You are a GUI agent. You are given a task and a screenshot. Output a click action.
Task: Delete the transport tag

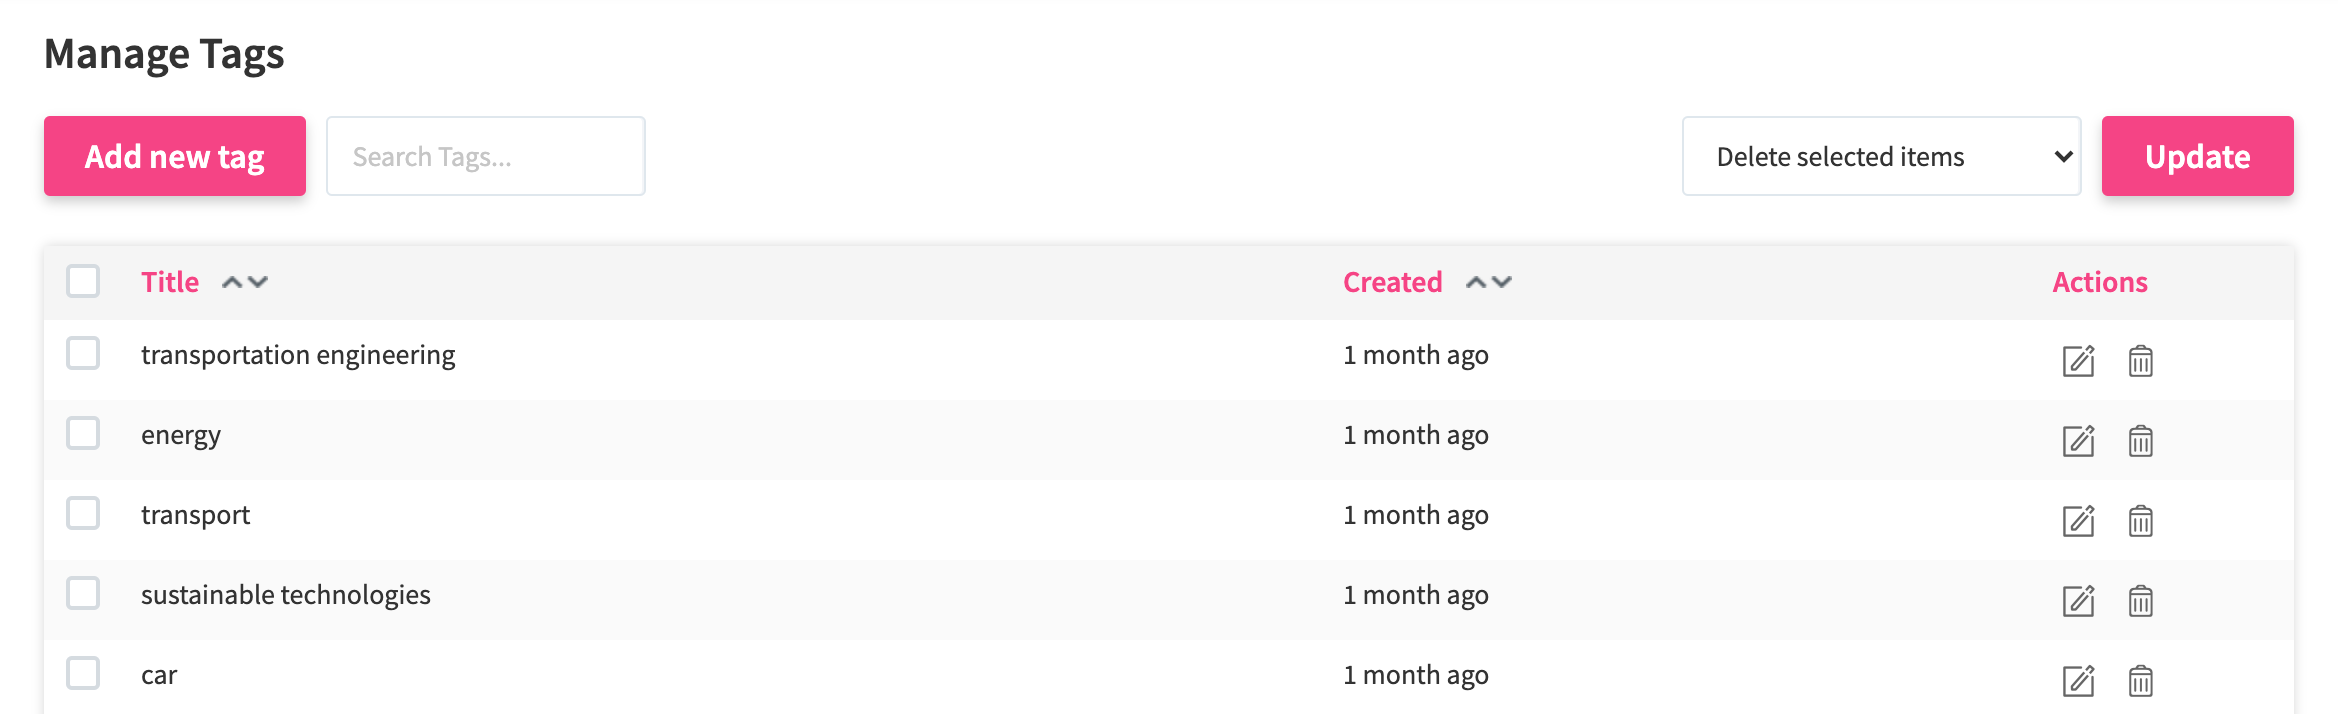pyautogui.click(x=2140, y=520)
